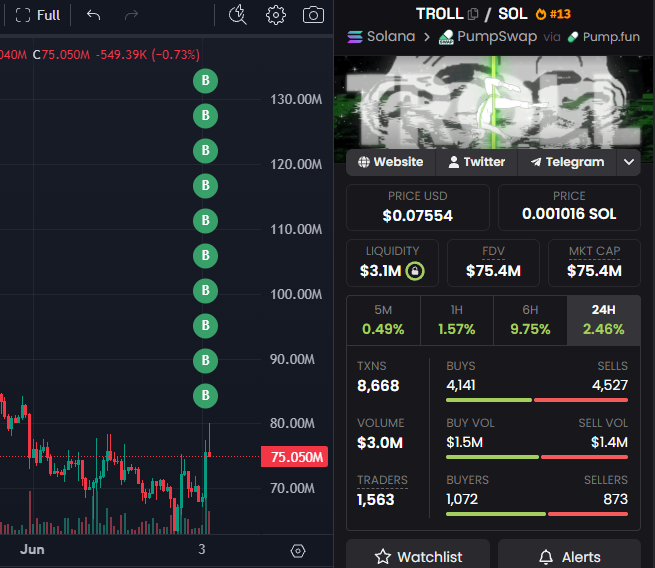Image resolution: width=655 pixels, height=568 pixels.
Task: Click the C75.050M close value in legend
Action: pyautogui.click(x=61, y=55)
